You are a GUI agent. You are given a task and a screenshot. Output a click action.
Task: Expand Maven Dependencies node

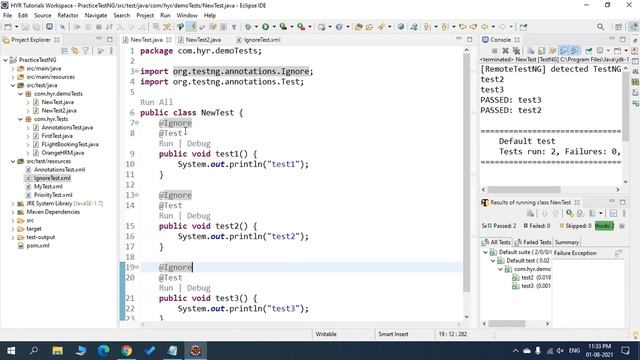(13, 212)
